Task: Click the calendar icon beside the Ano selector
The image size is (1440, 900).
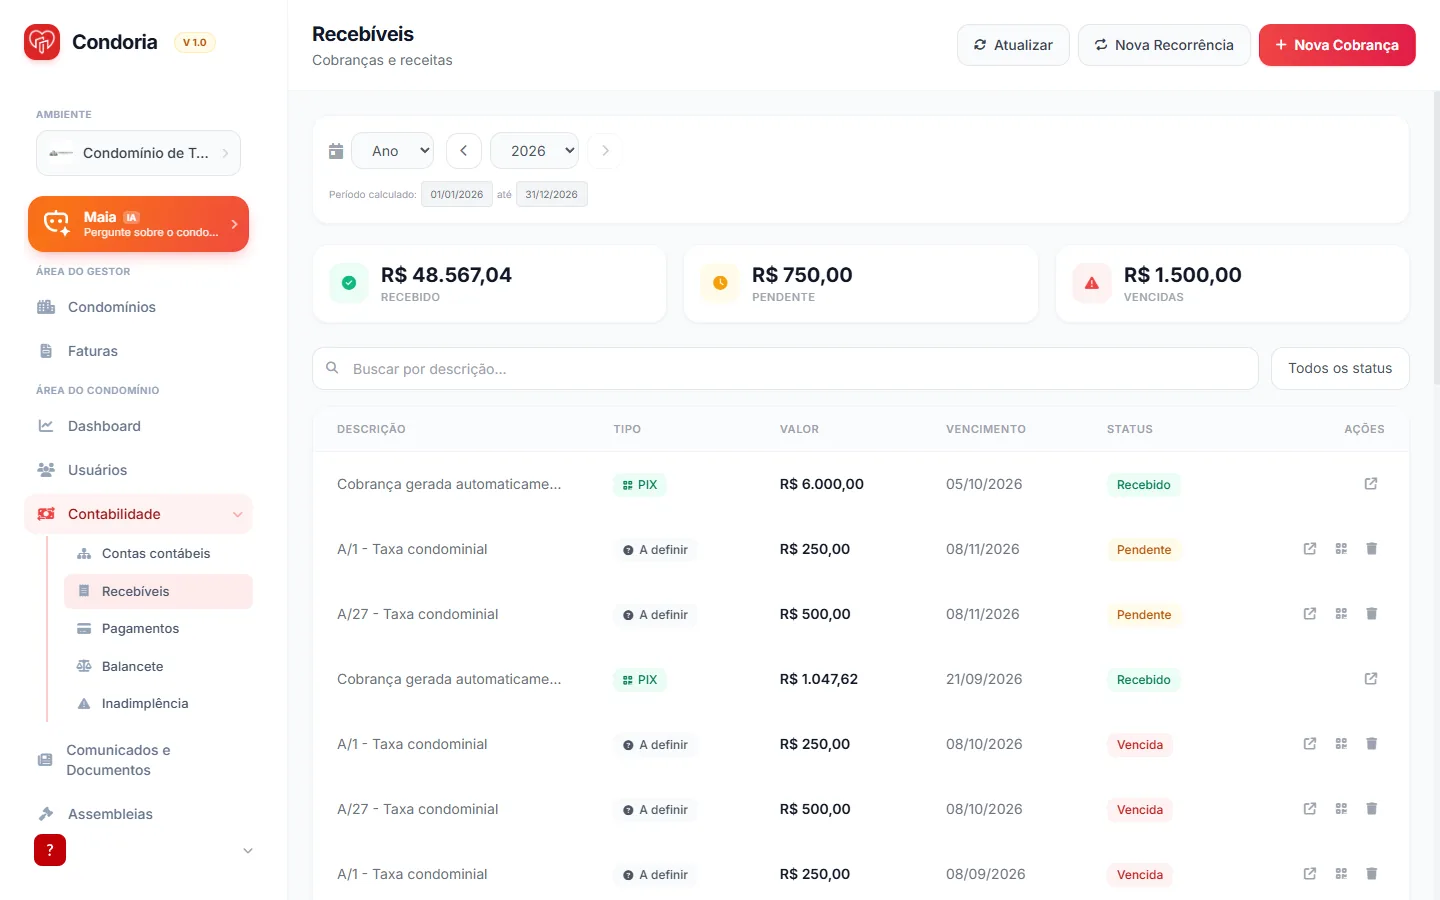Action: pos(336,151)
